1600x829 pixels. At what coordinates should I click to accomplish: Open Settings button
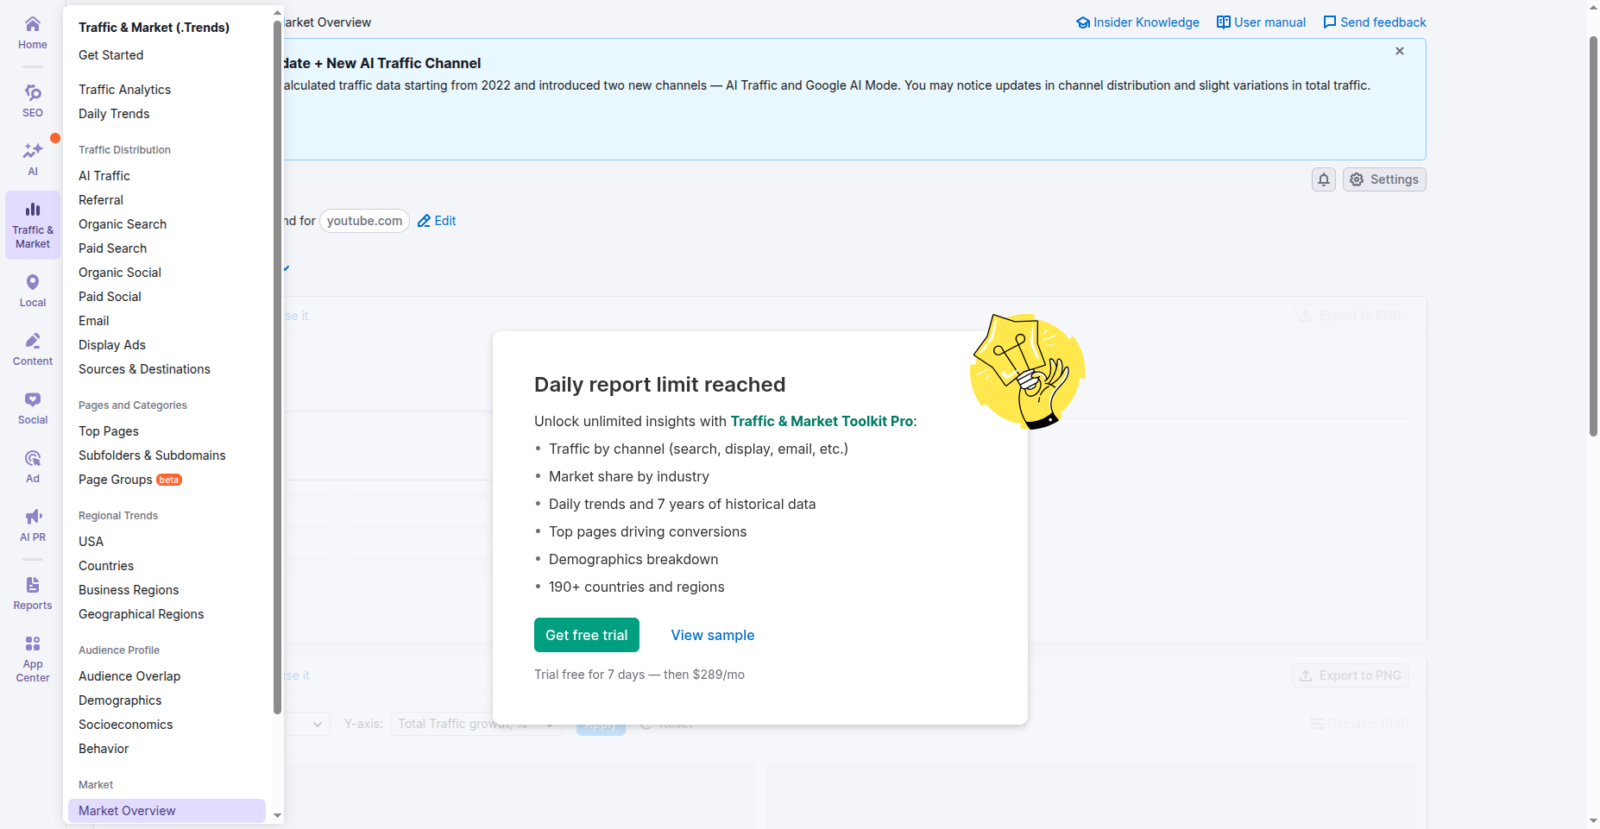click(1384, 180)
